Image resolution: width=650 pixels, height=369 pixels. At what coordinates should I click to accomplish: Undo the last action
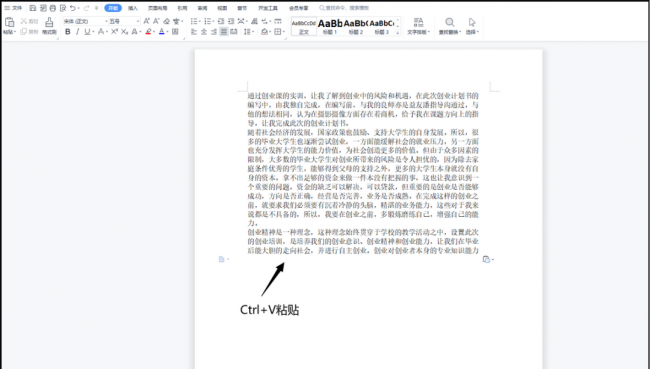(72, 8)
